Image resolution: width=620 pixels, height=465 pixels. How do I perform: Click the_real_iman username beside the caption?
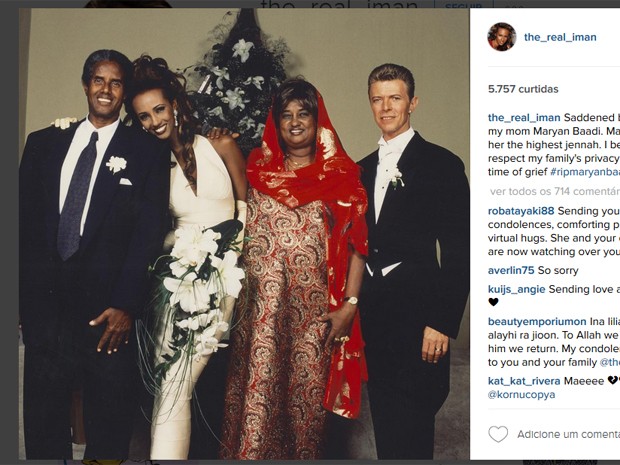point(524,118)
